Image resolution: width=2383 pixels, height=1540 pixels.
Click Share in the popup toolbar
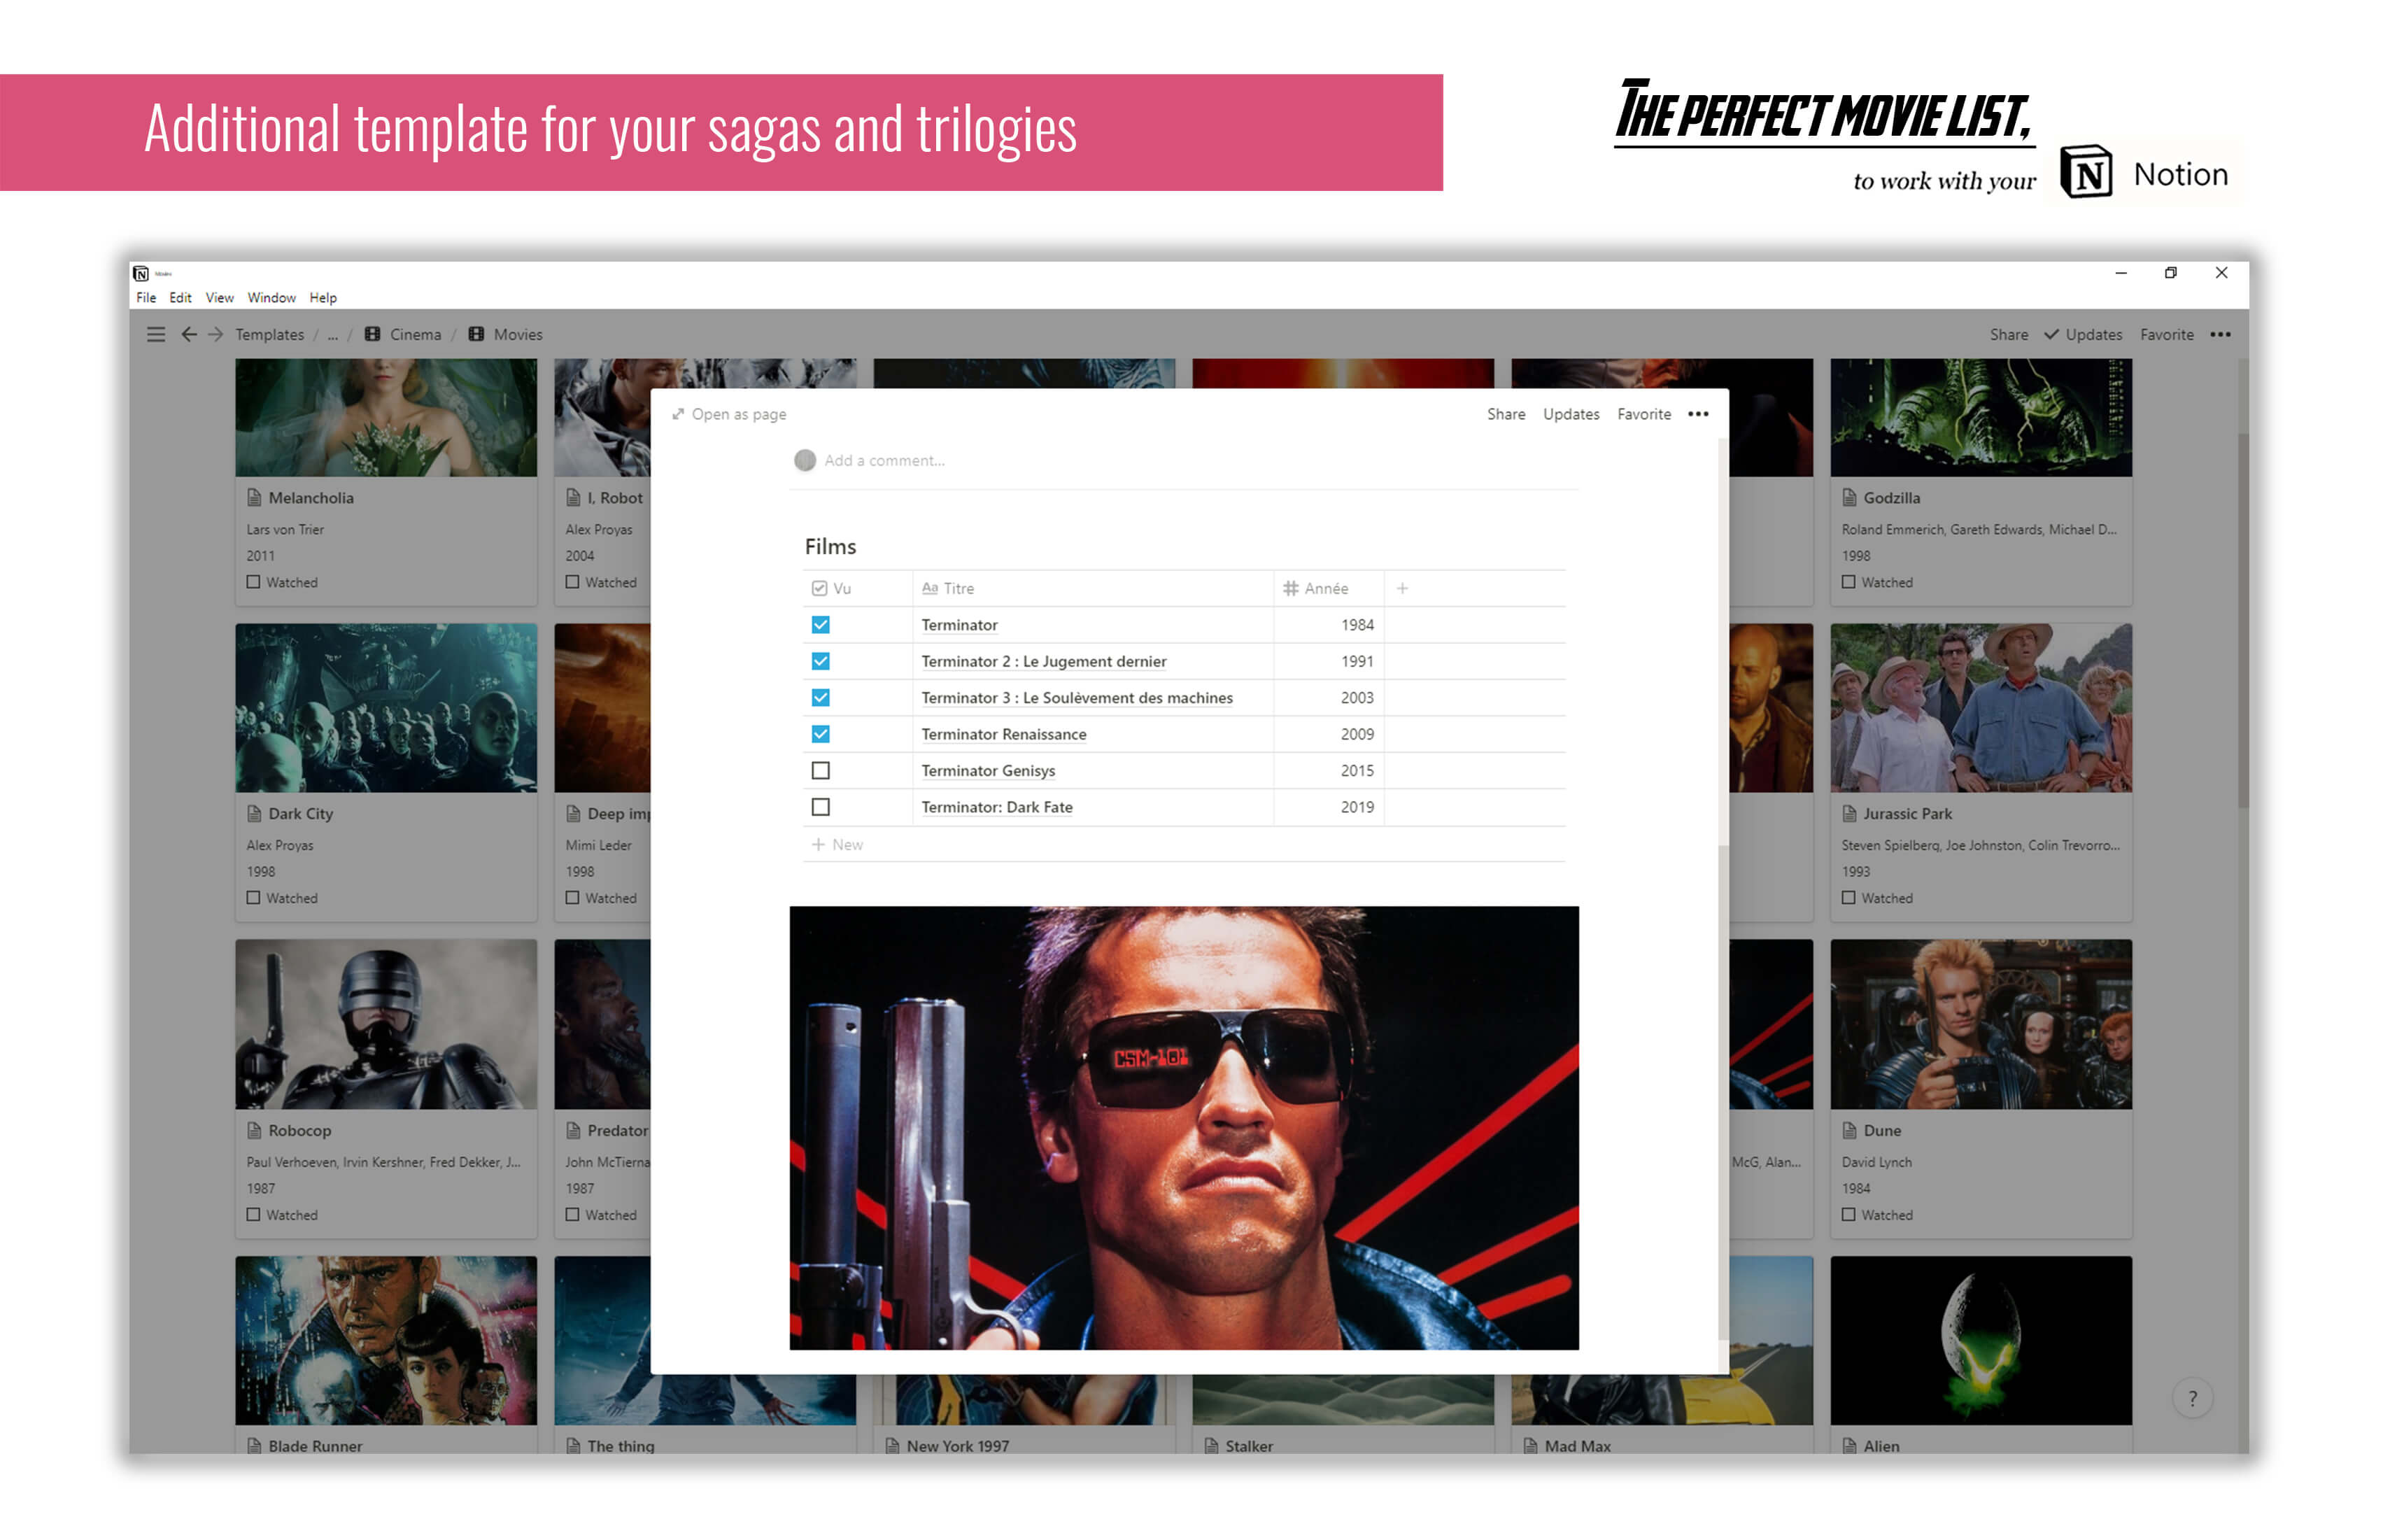click(1506, 413)
